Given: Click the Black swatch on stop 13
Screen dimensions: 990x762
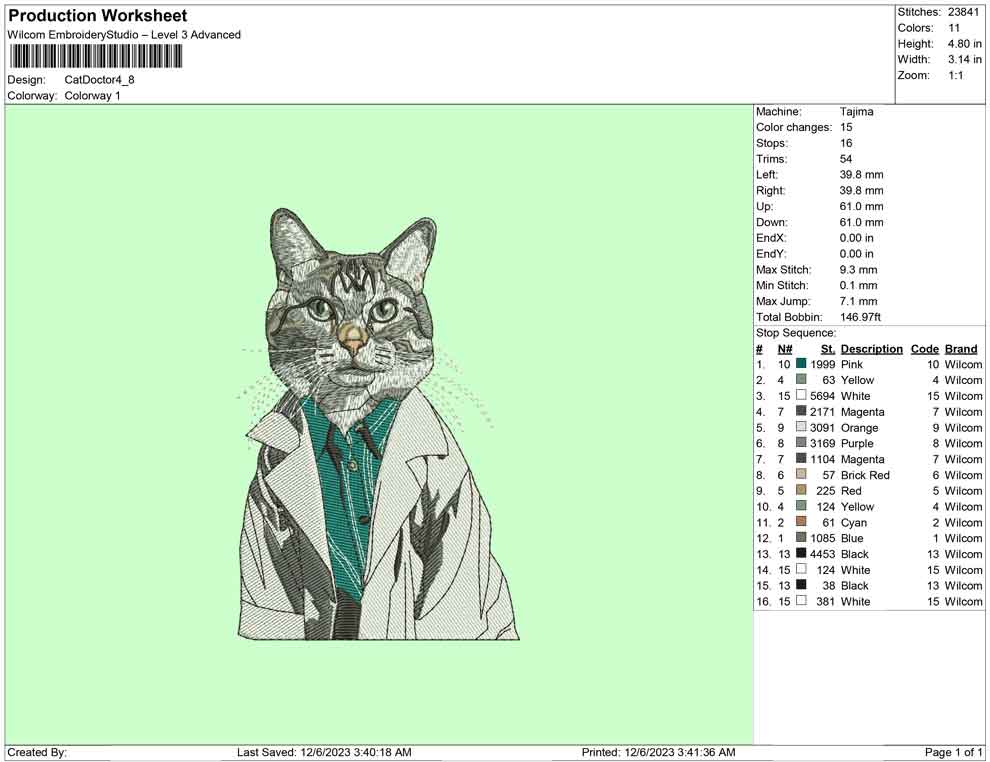Looking at the screenshot, I should click(799, 554).
